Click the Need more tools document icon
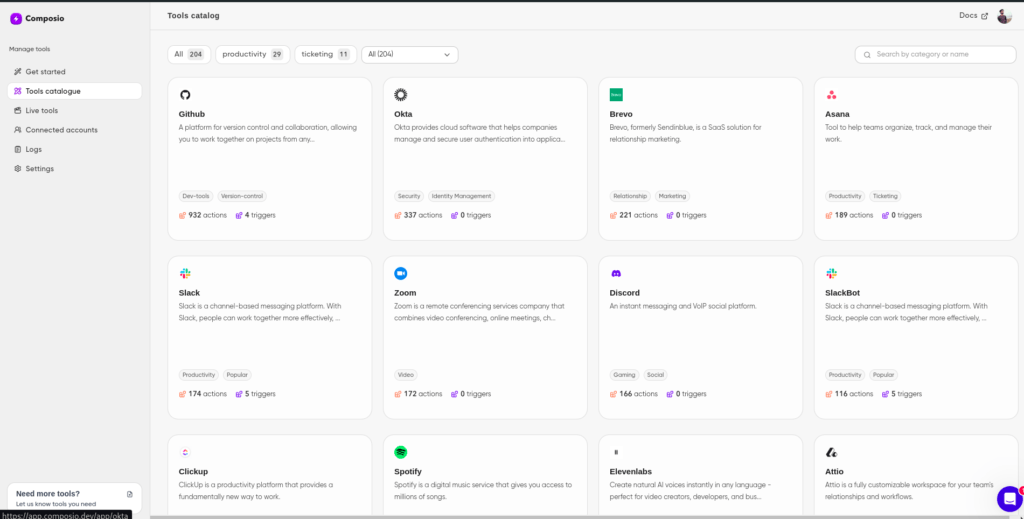The height and width of the screenshot is (519, 1024). click(129, 494)
